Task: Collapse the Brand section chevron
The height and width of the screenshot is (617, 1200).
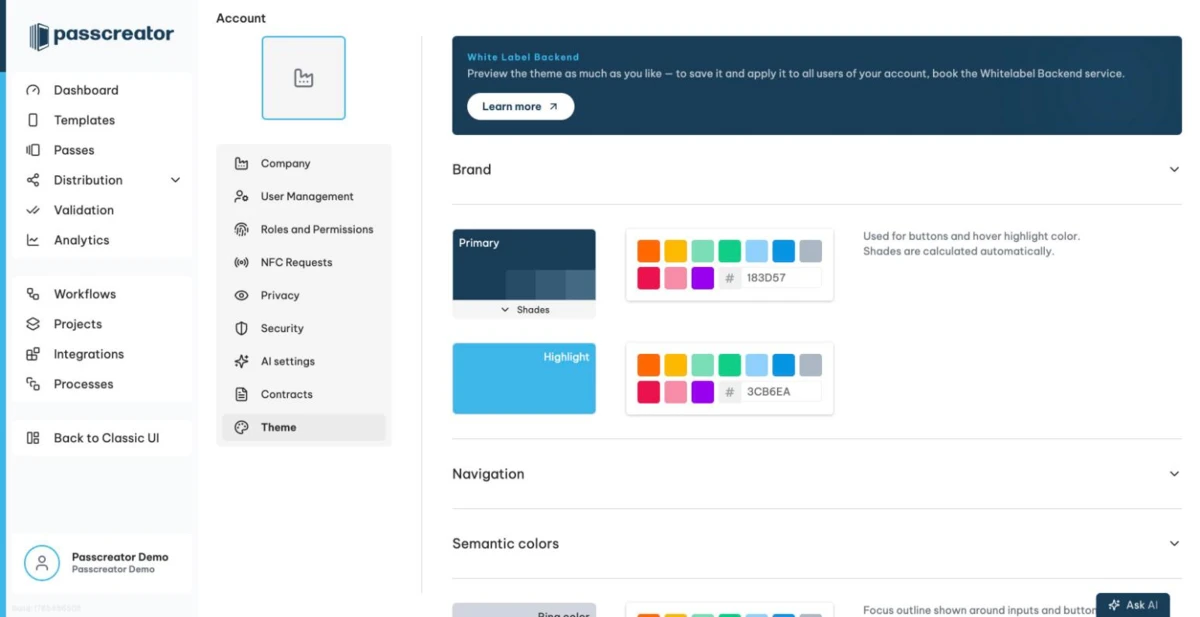Action: tap(1174, 170)
